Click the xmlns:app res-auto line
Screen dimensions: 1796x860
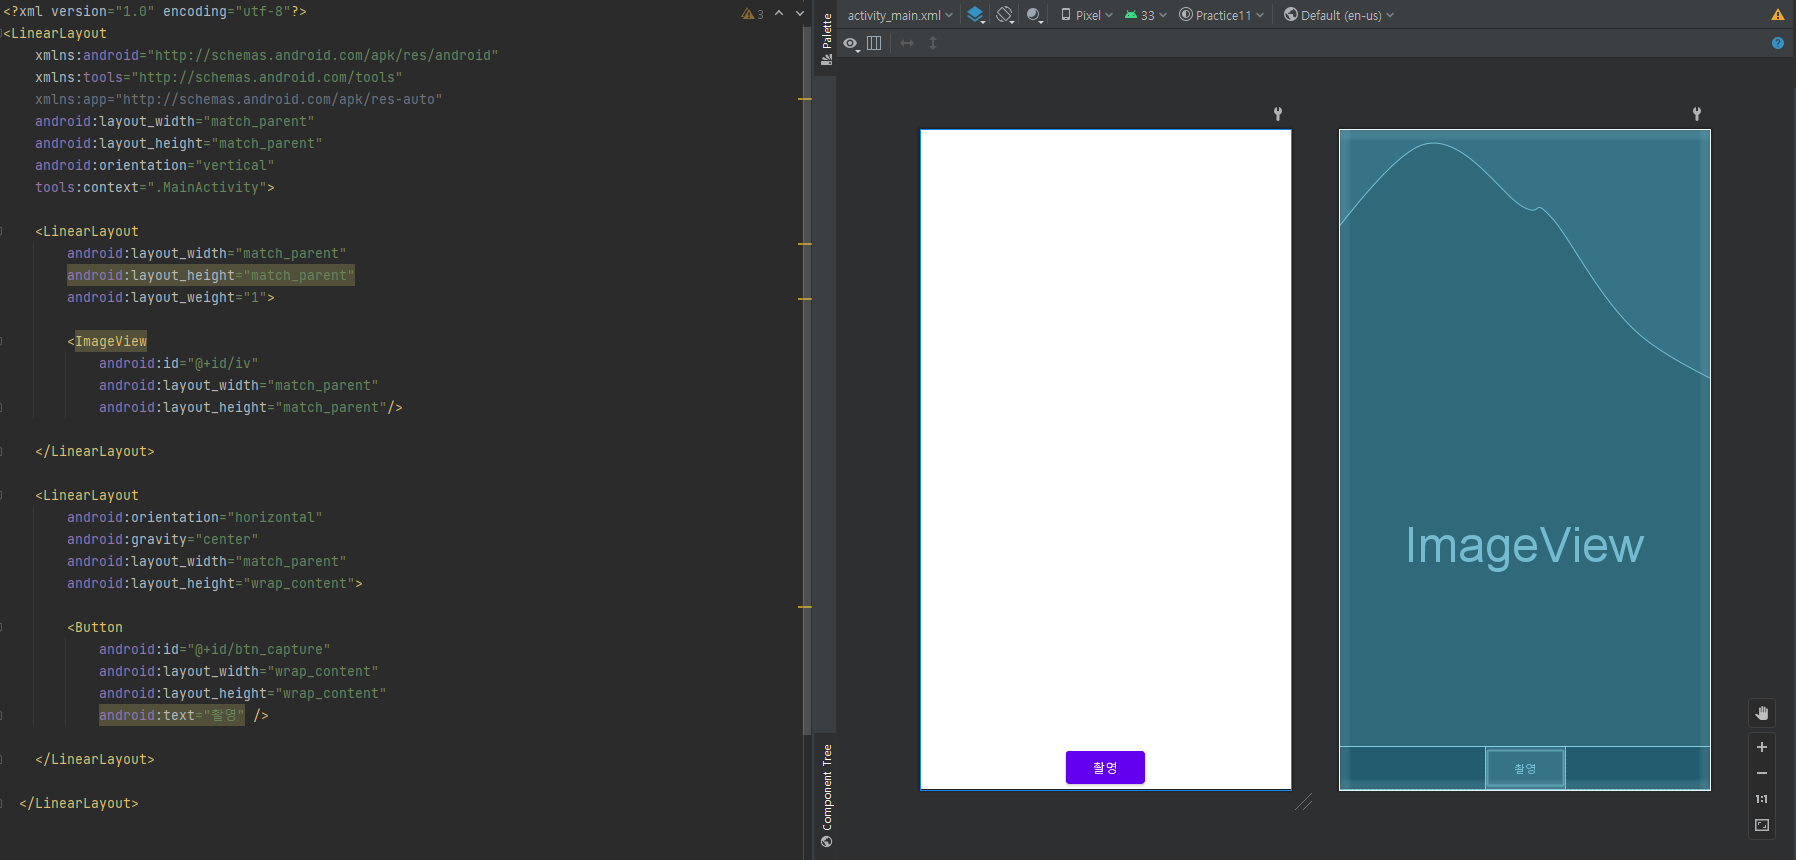coord(238,99)
